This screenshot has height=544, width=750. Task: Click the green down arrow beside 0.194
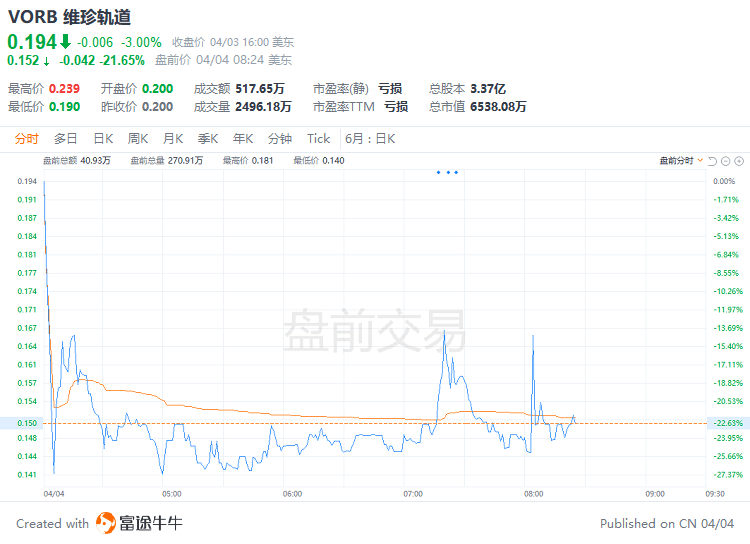click(65, 42)
